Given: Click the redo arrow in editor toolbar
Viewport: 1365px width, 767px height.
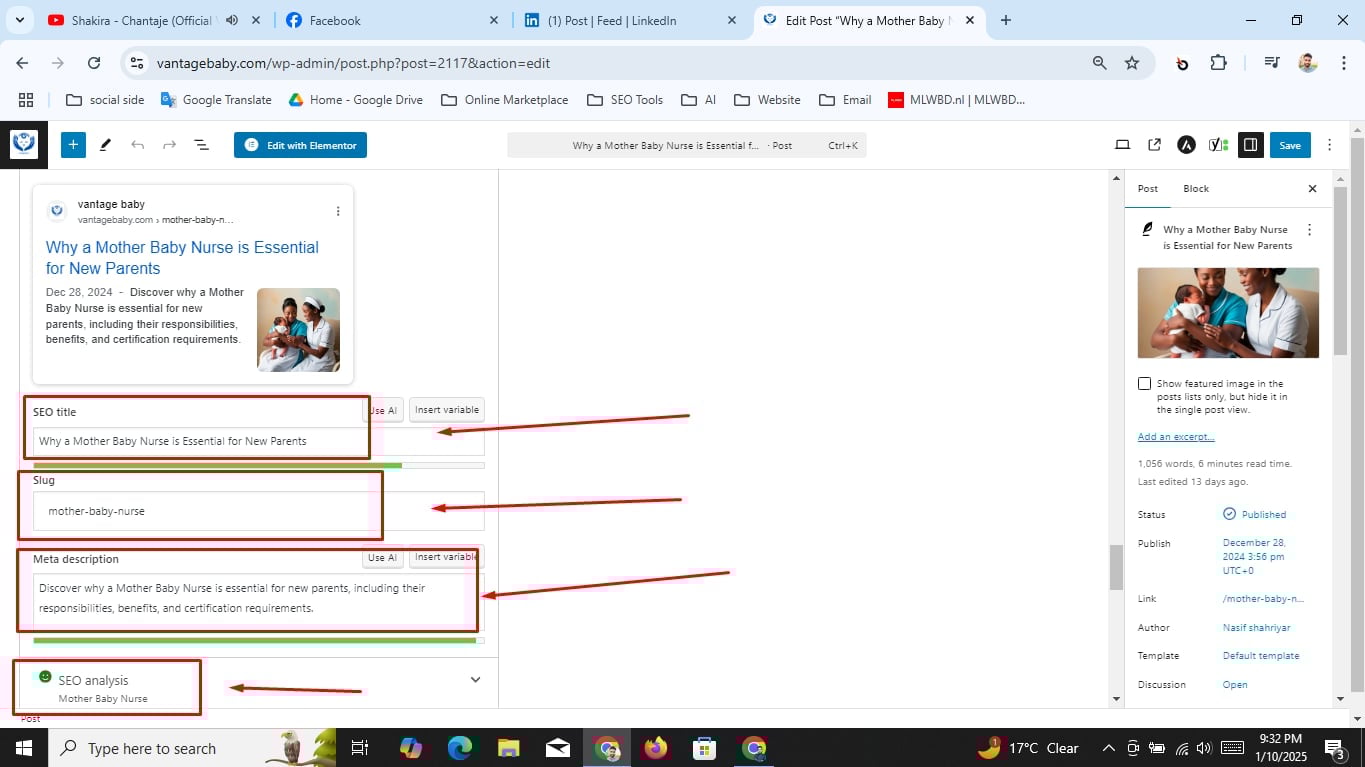Looking at the screenshot, I should pos(170,145).
